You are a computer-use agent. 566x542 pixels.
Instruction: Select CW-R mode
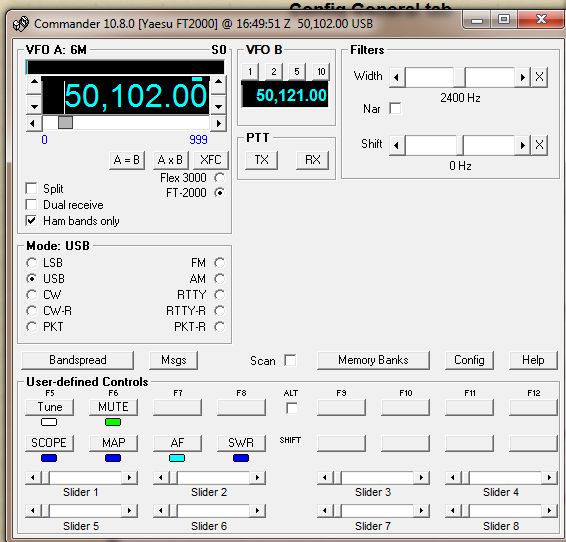click(31, 311)
